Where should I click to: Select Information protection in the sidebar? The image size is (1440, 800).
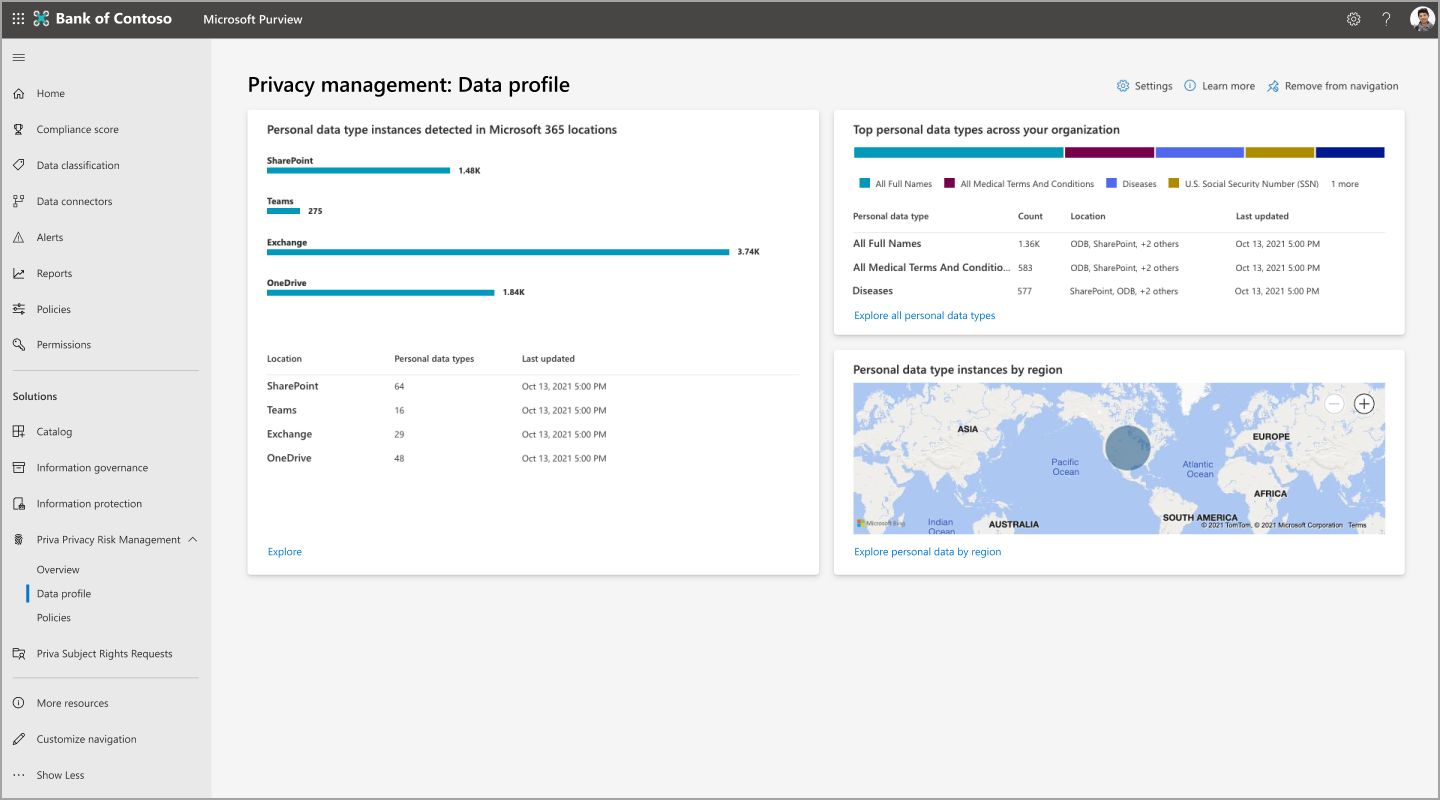click(x=89, y=504)
